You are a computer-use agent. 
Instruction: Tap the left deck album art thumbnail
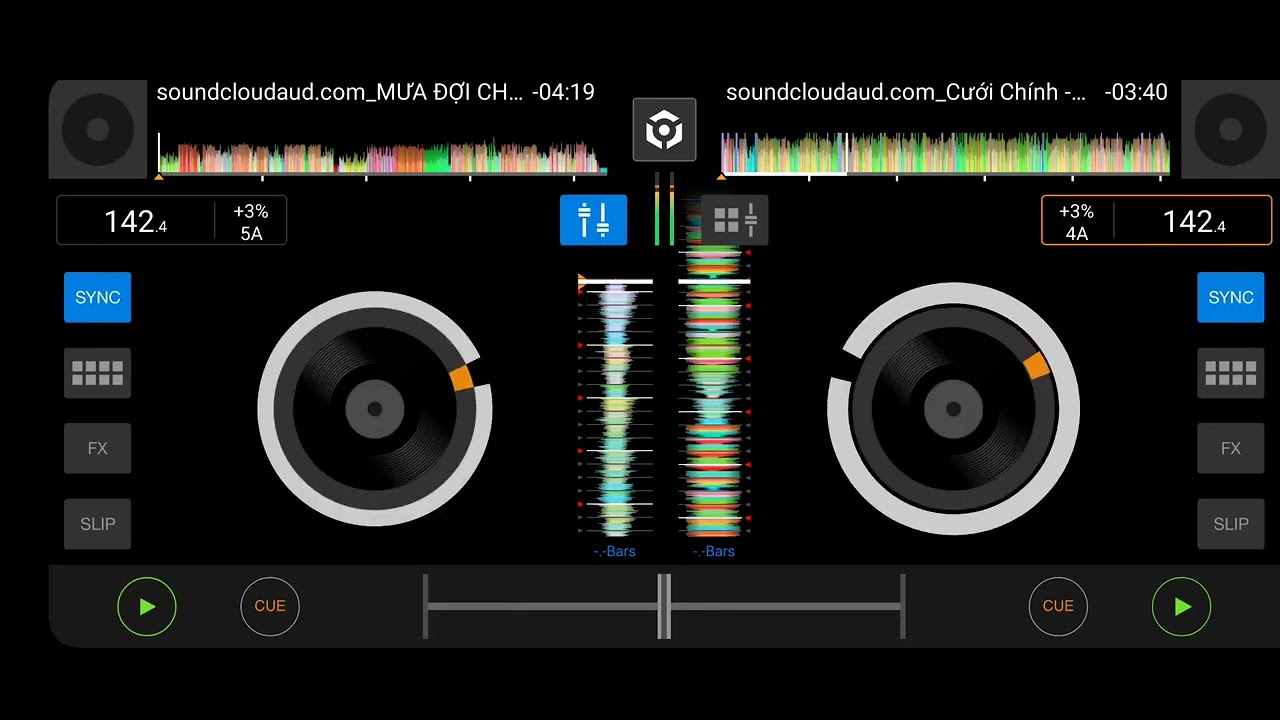[98, 129]
